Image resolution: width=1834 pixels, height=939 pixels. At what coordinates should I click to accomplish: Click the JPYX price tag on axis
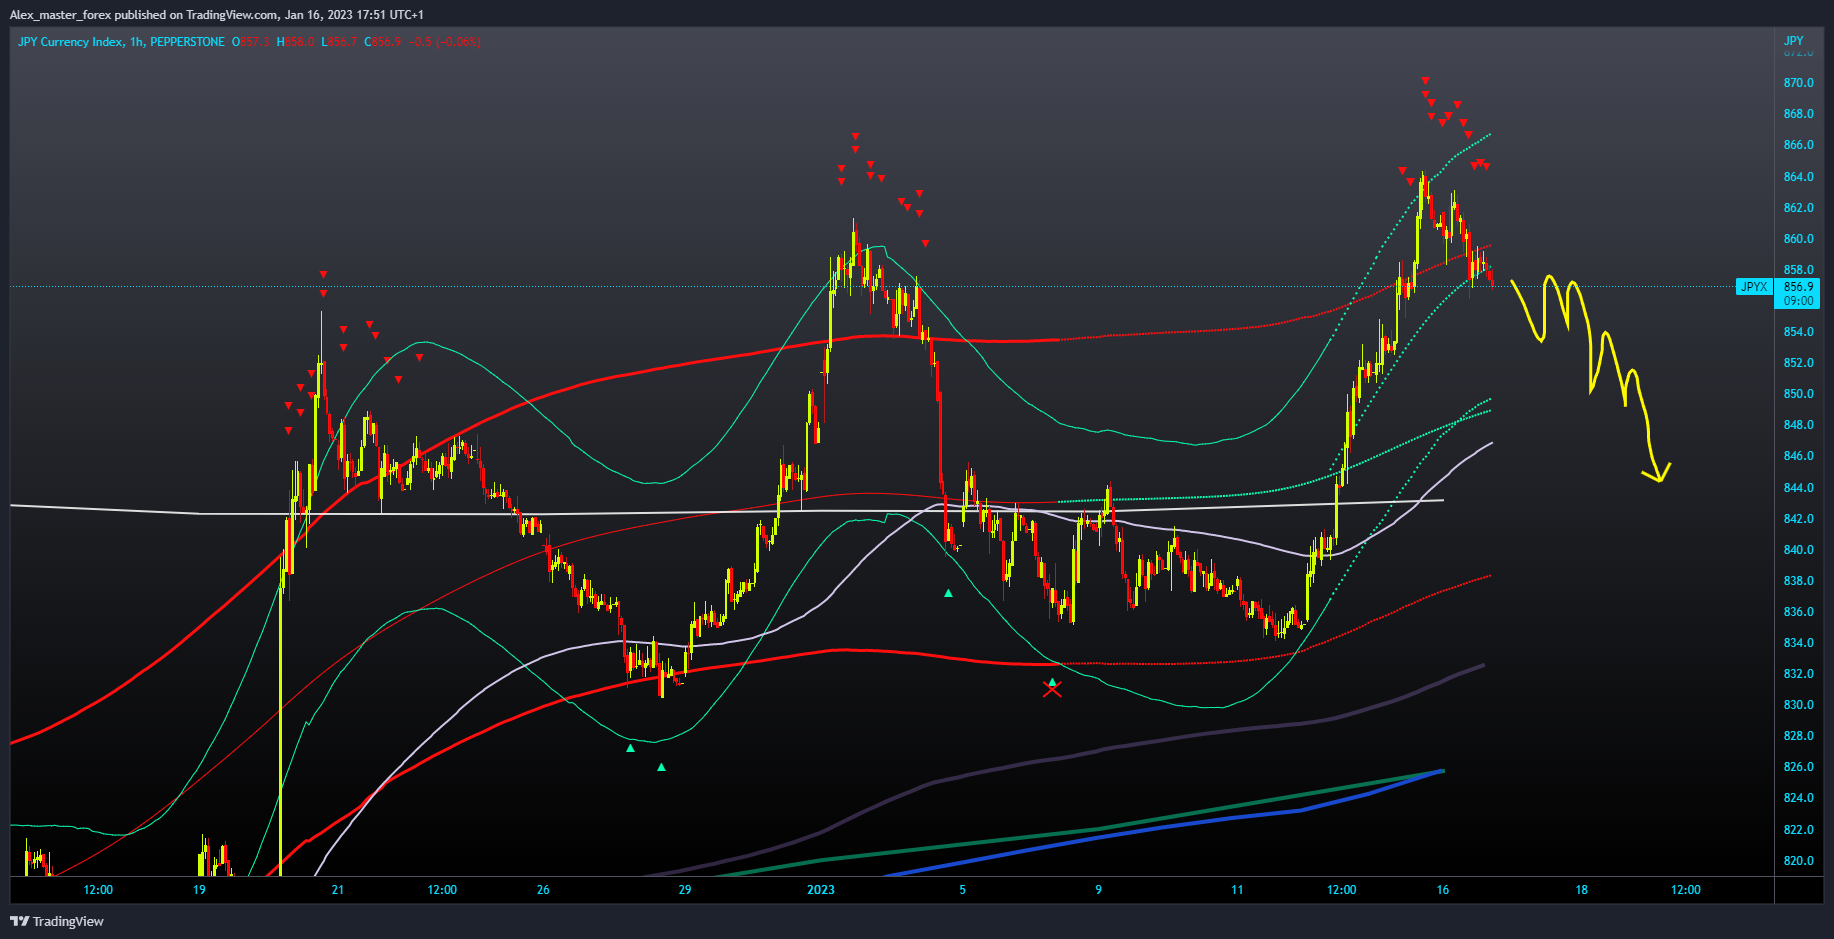(x=1754, y=287)
